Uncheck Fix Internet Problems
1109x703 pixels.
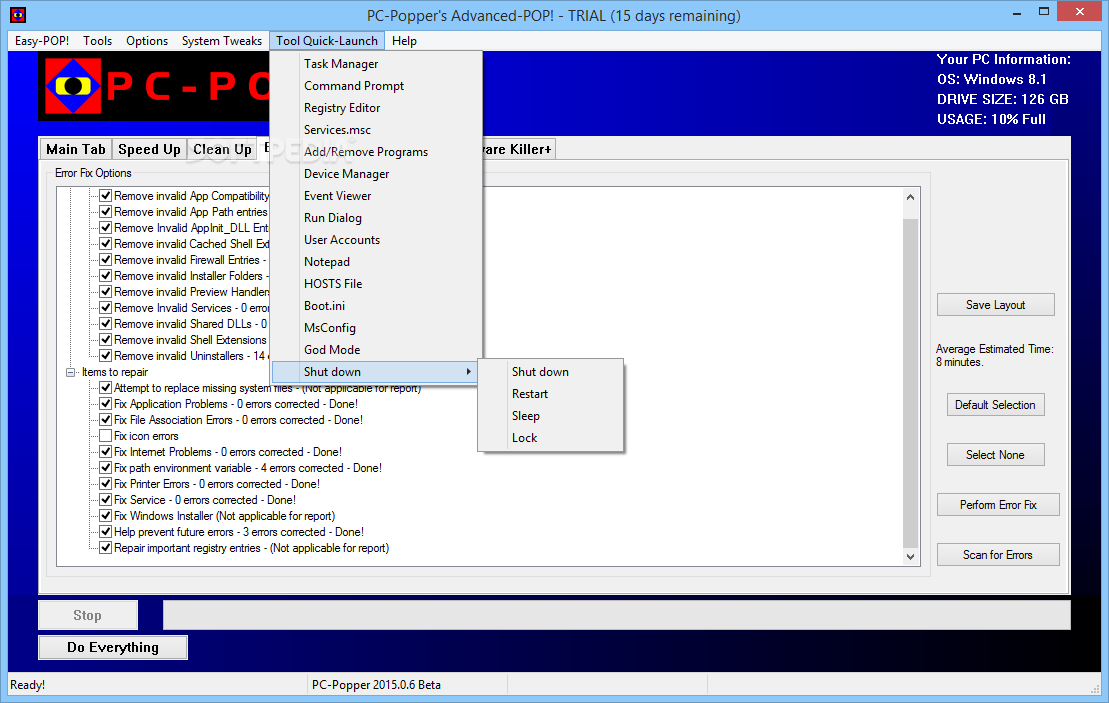click(105, 452)
